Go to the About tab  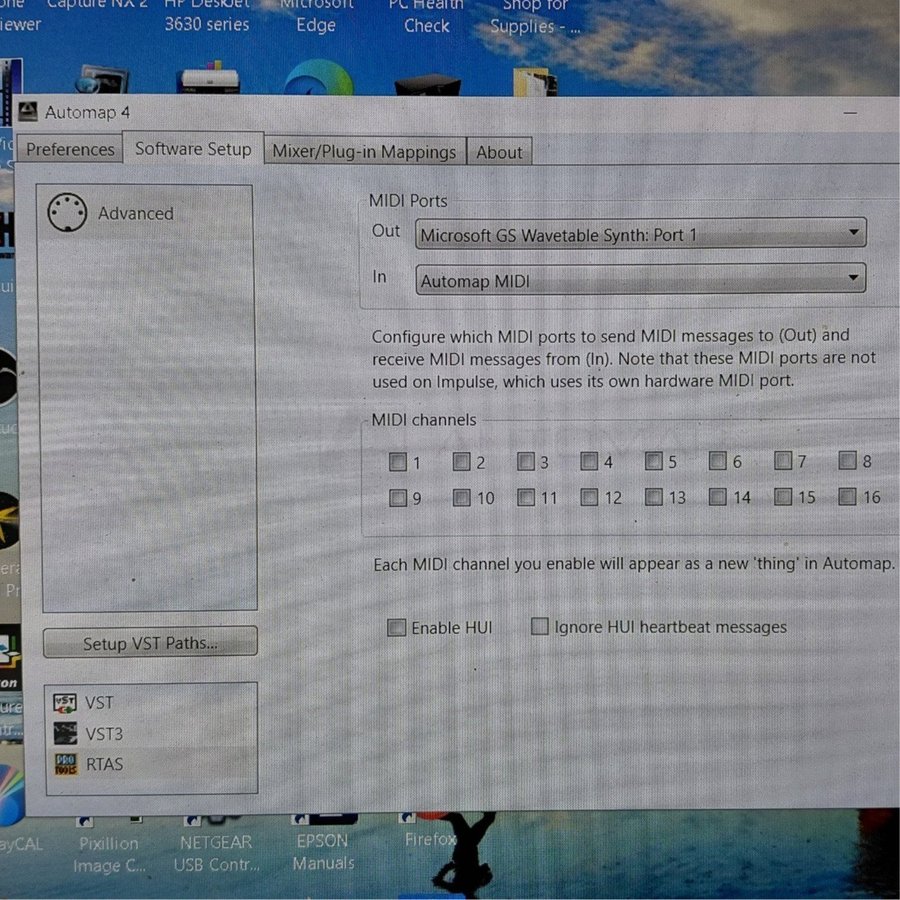pos(499,152)
